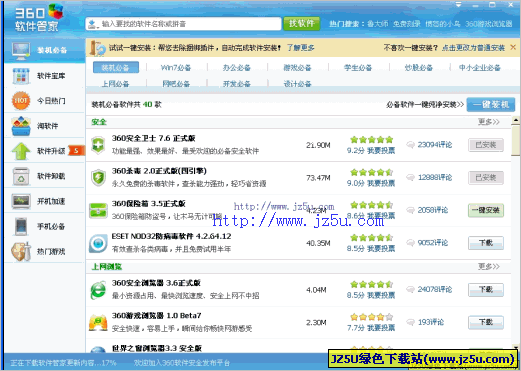Image resolution: width=521 pixels, height=371 pixels.
Task: Click the green 找软件 search button
Action: tap(302, 23)
